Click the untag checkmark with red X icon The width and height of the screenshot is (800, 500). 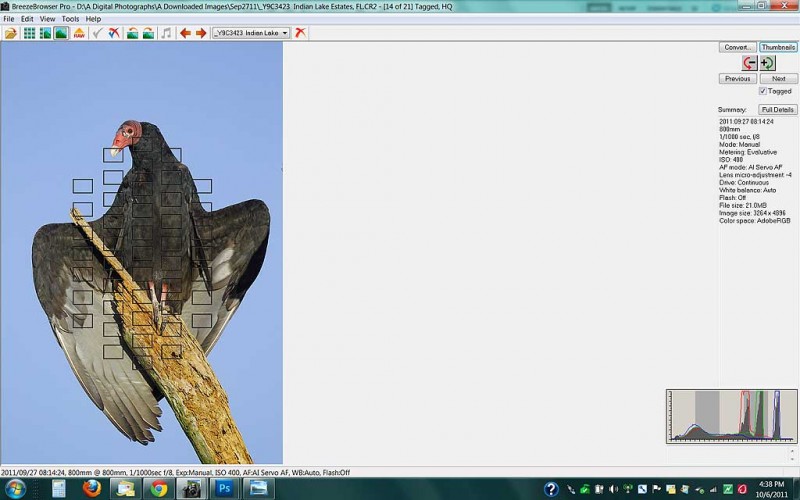[114, 33]
